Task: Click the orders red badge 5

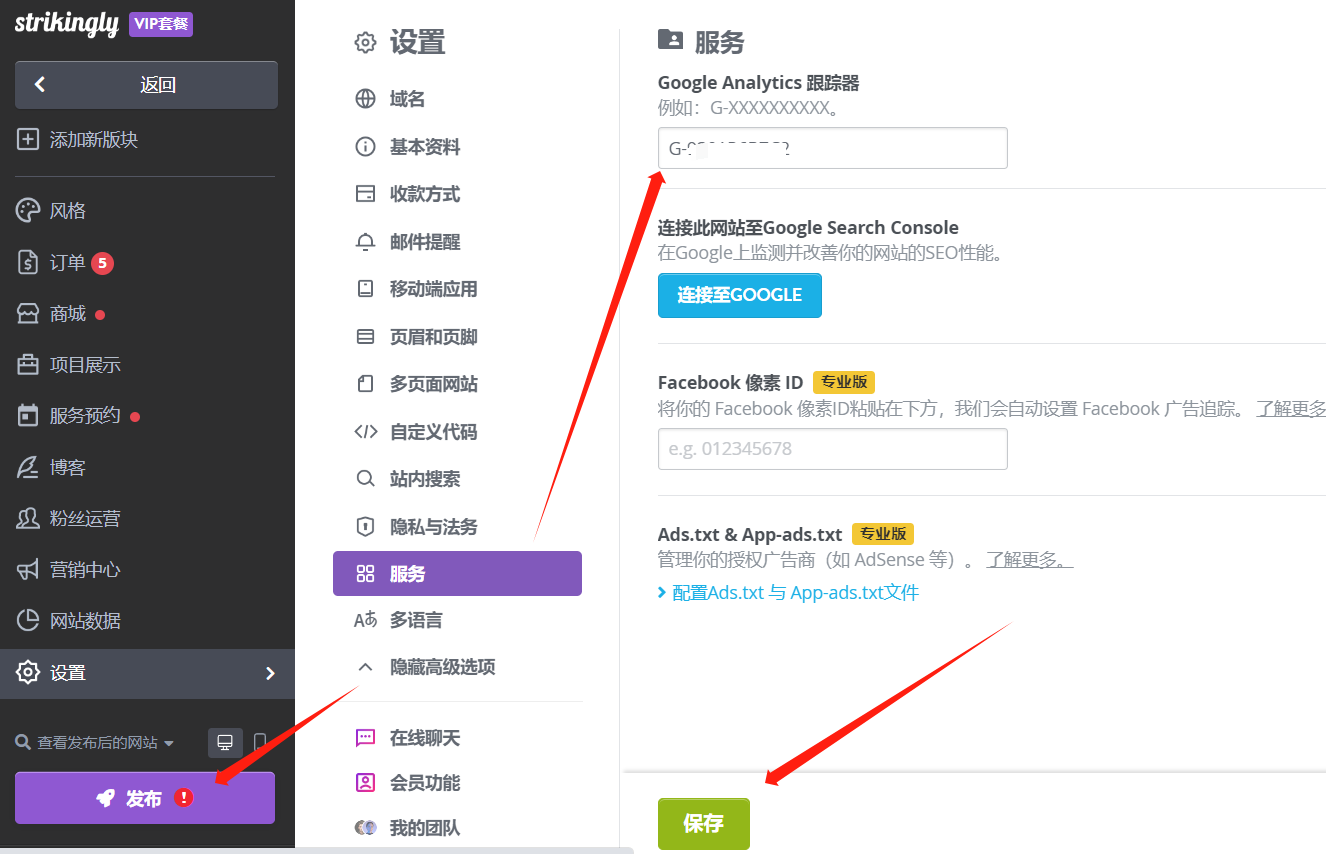Action: point(102,263)
